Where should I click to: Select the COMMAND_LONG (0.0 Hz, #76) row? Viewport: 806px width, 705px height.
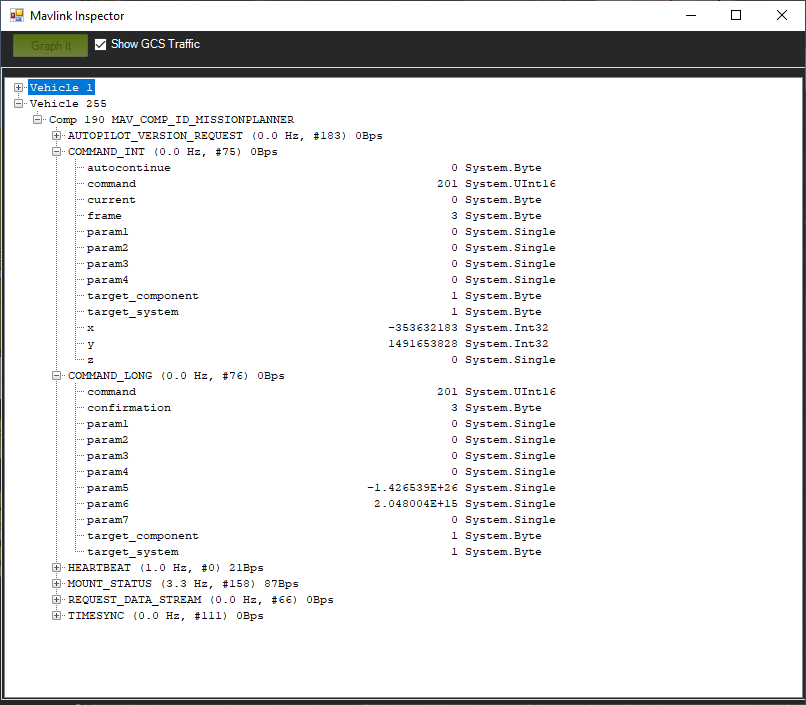click(x=176, y=376)
